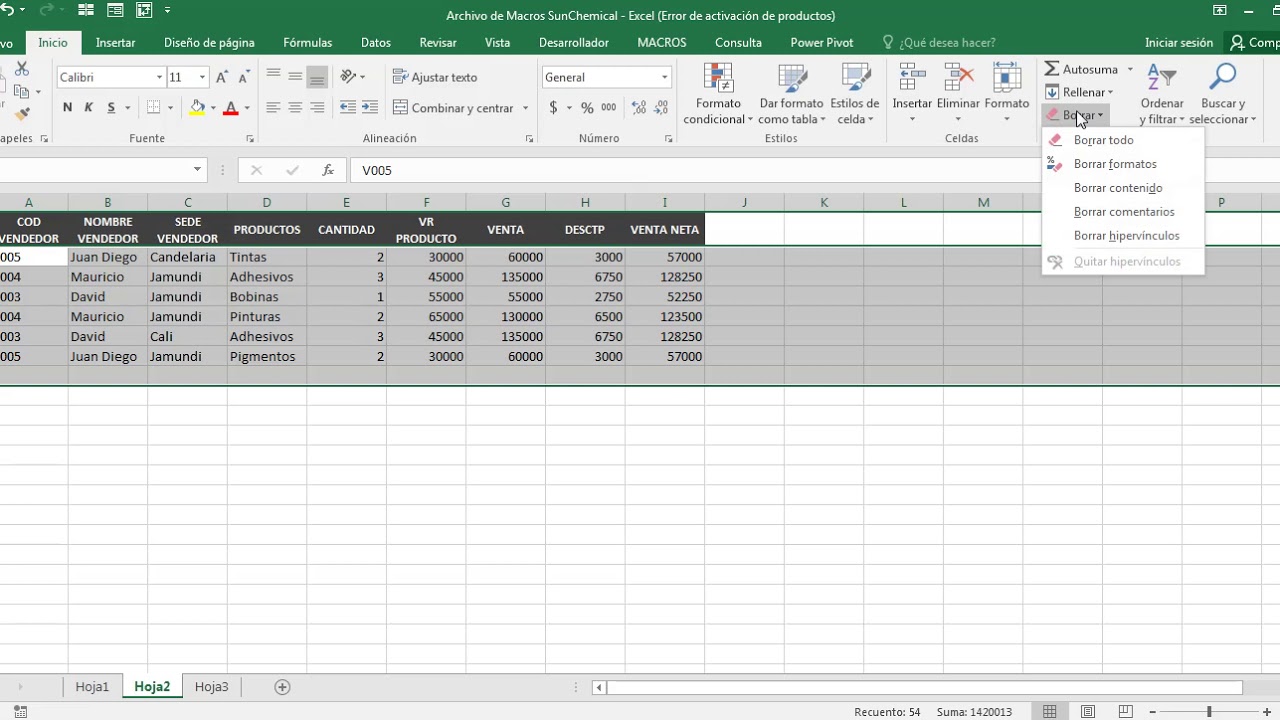1280x720 pixels.
Task: Choose Borrar todo menu item
Action: click(1123, 140)
